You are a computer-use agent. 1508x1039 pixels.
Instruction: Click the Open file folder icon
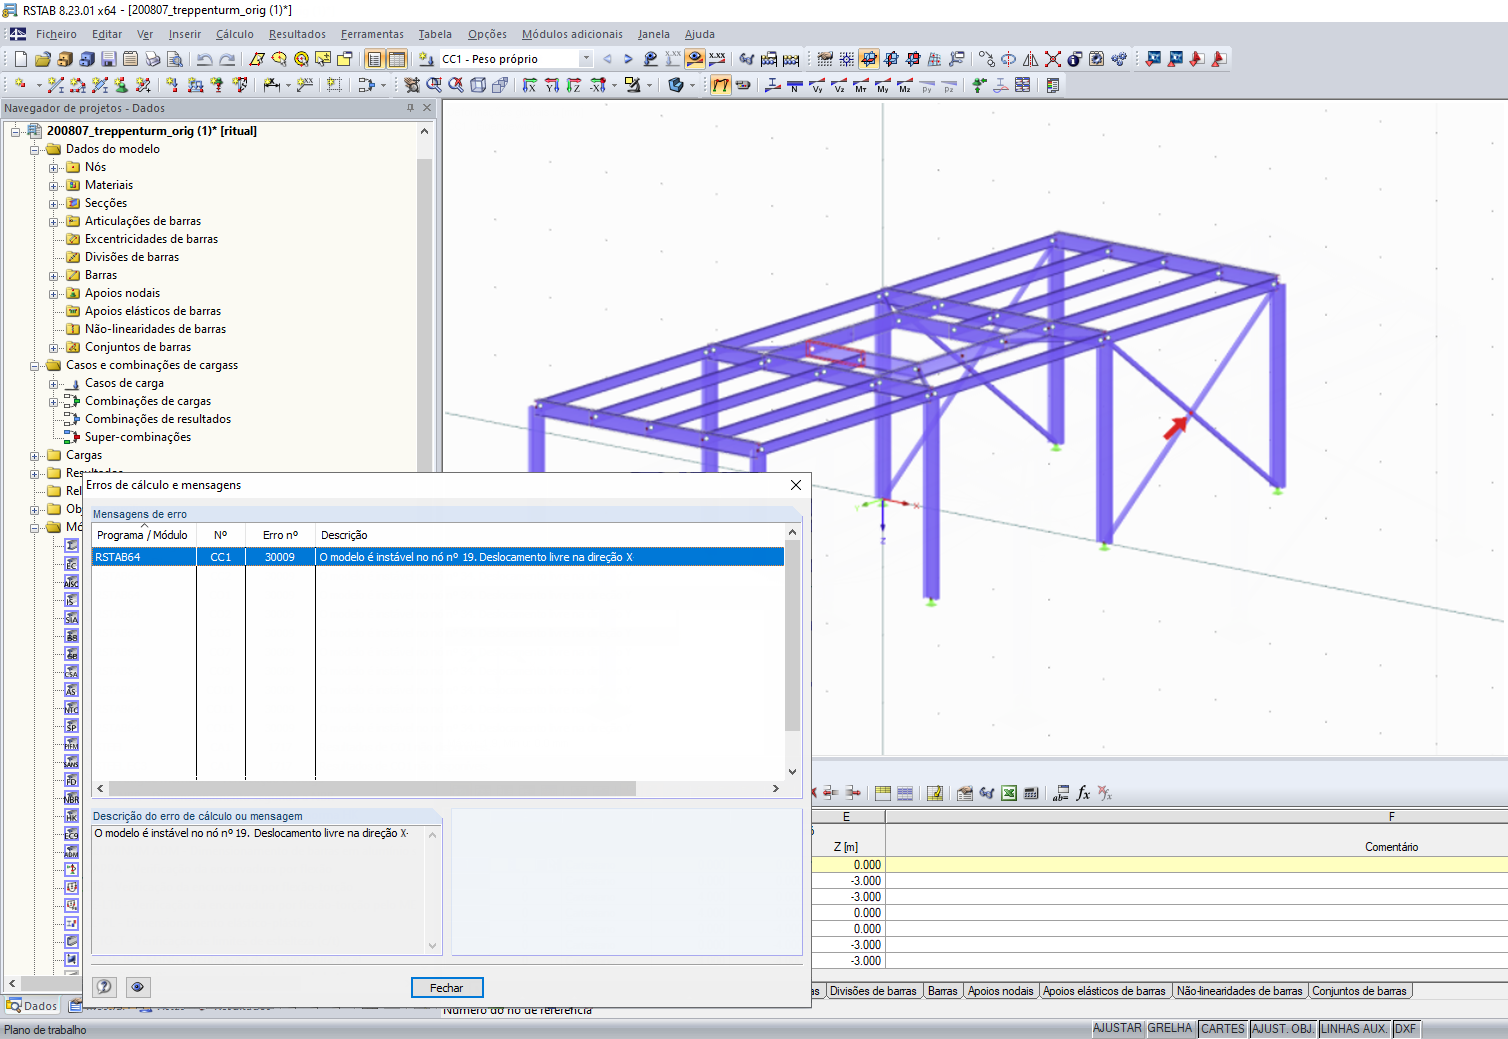pos(43,59)
